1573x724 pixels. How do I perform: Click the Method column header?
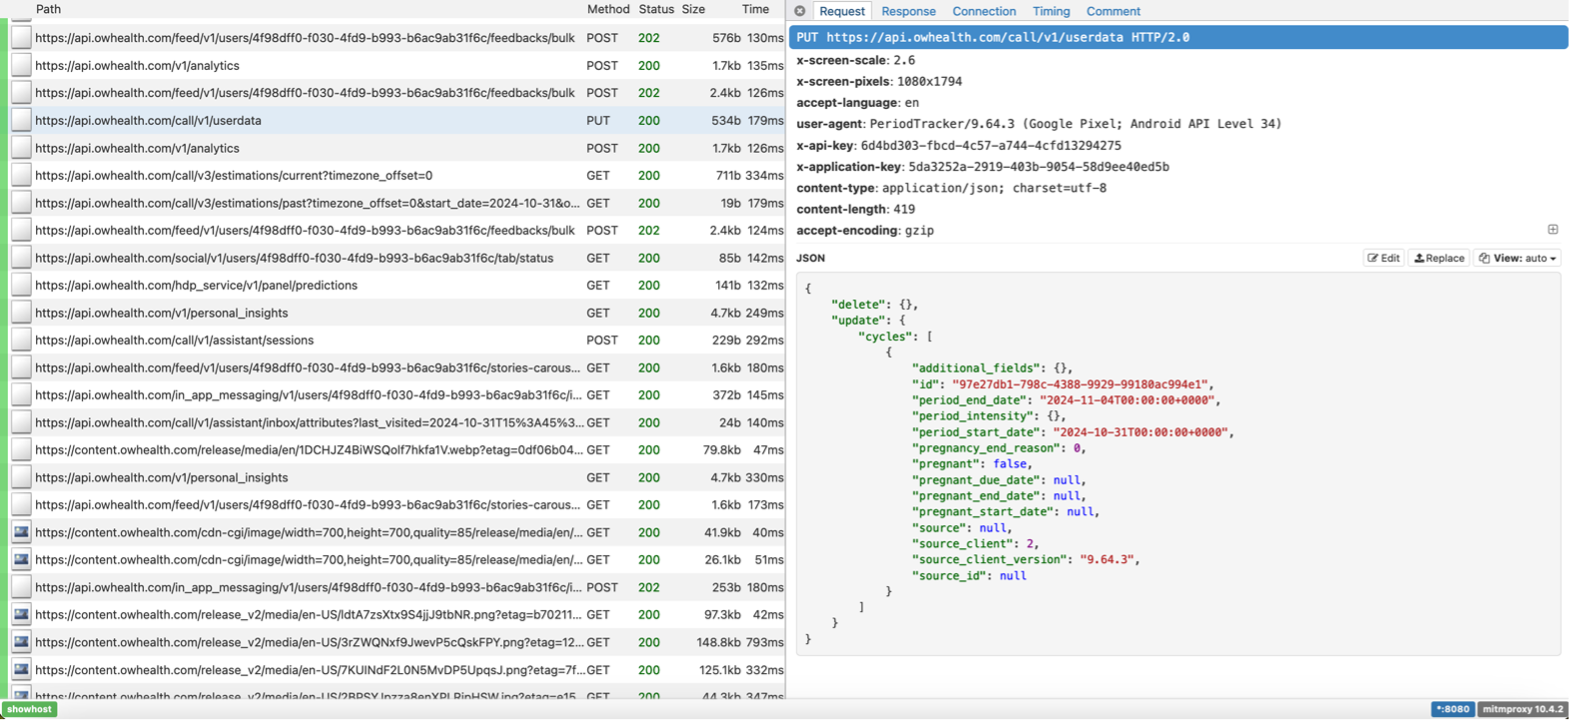[608, 9]
